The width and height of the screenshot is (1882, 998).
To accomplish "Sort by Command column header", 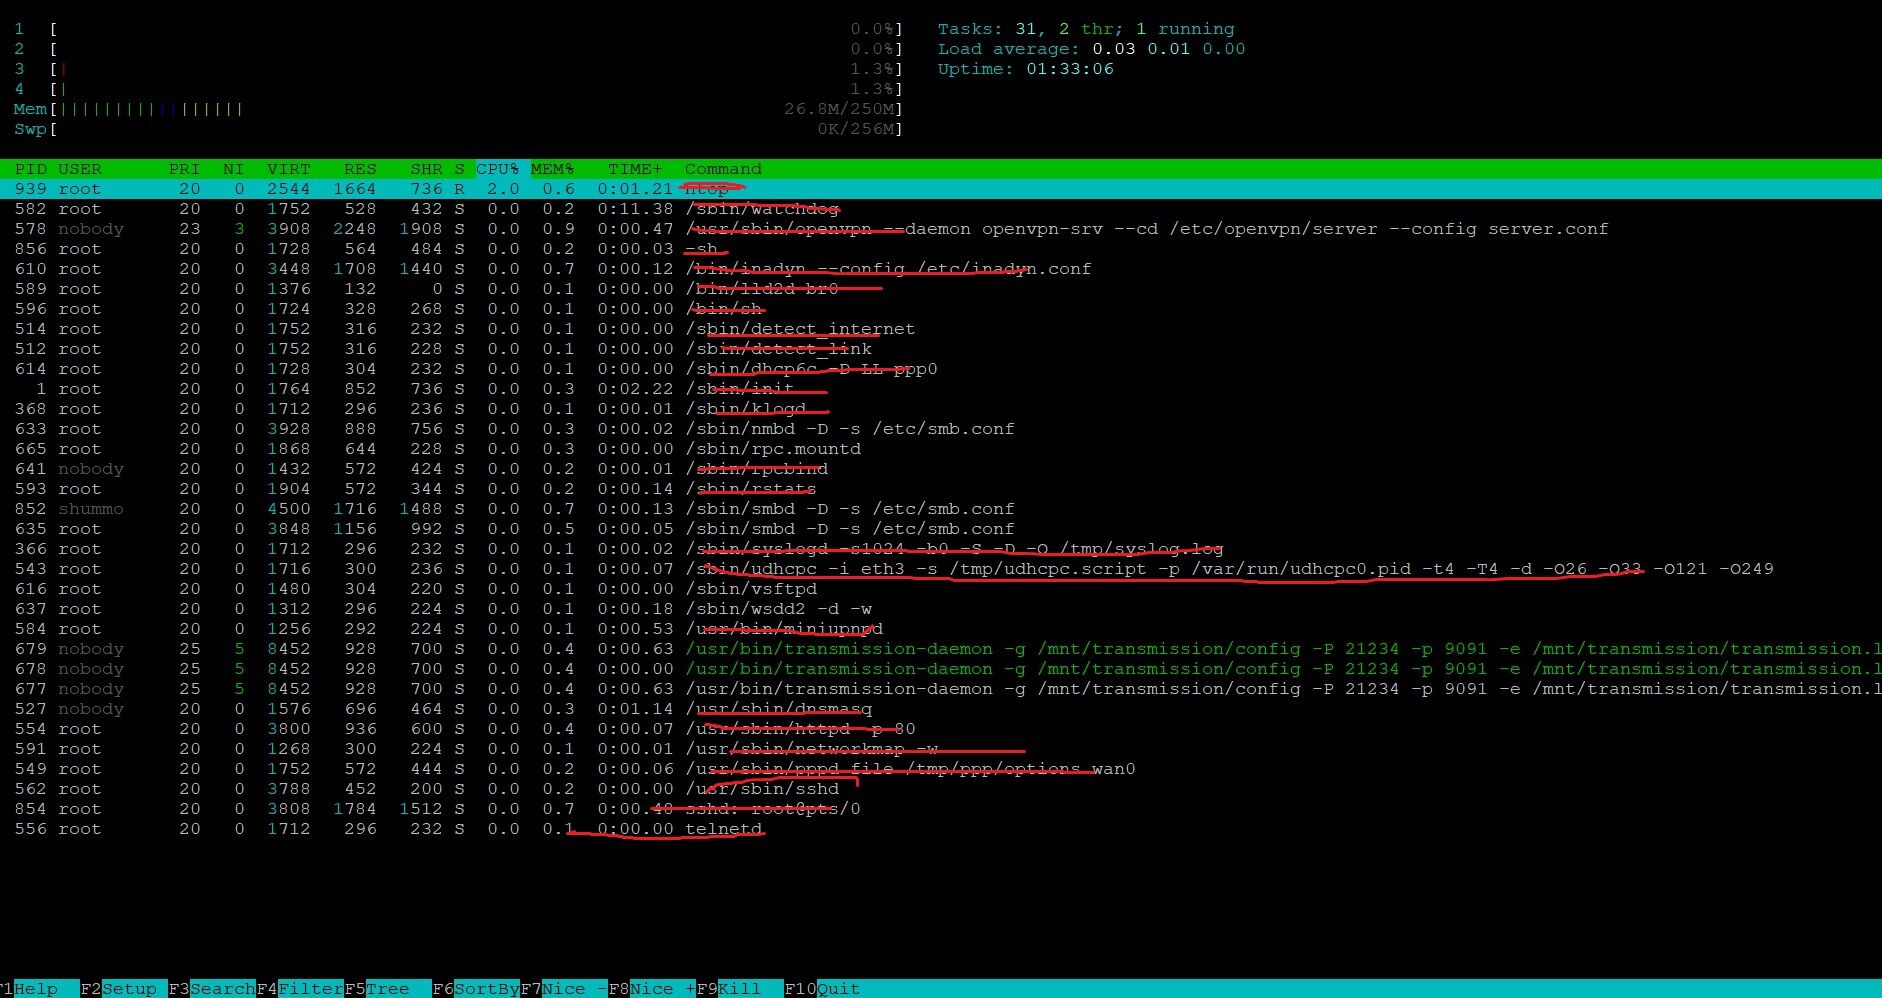I will point(723,169).
